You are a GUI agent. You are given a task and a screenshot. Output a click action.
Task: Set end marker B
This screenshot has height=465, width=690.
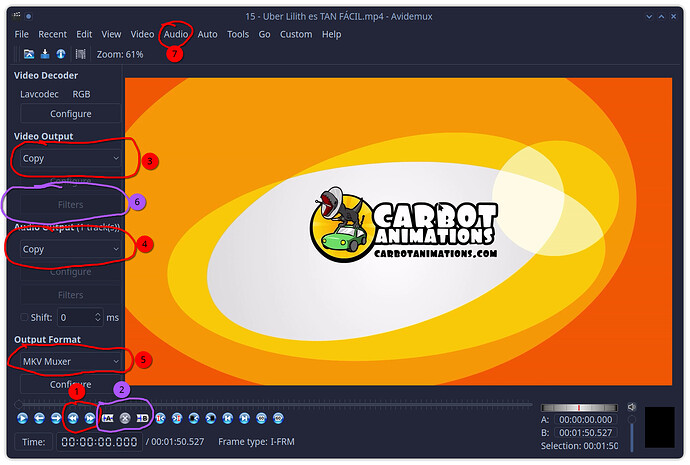coord(142,418)
